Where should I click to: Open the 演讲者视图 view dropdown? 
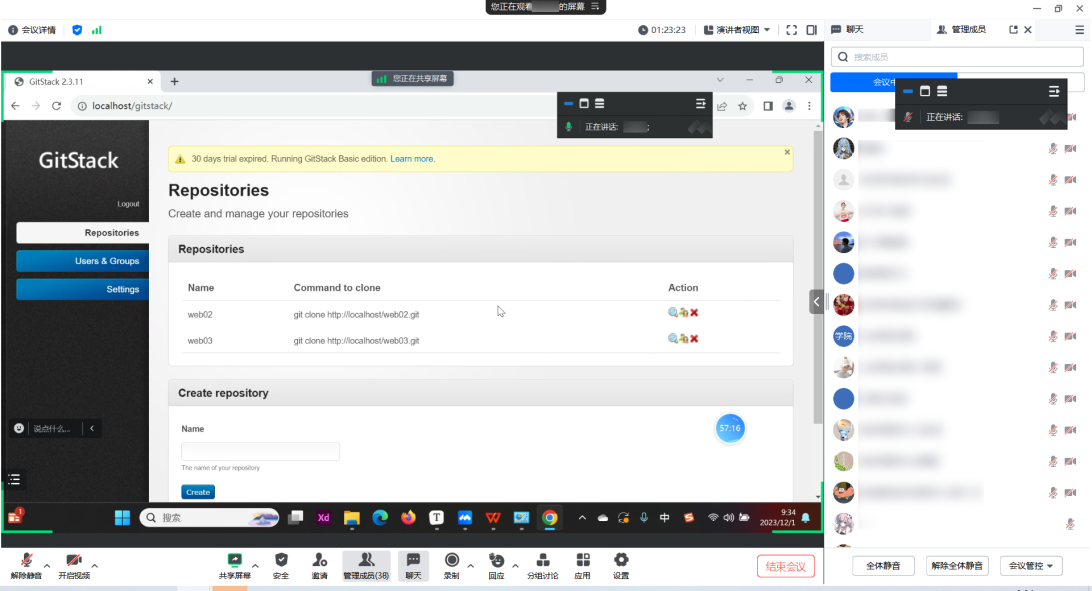[738, 30]
